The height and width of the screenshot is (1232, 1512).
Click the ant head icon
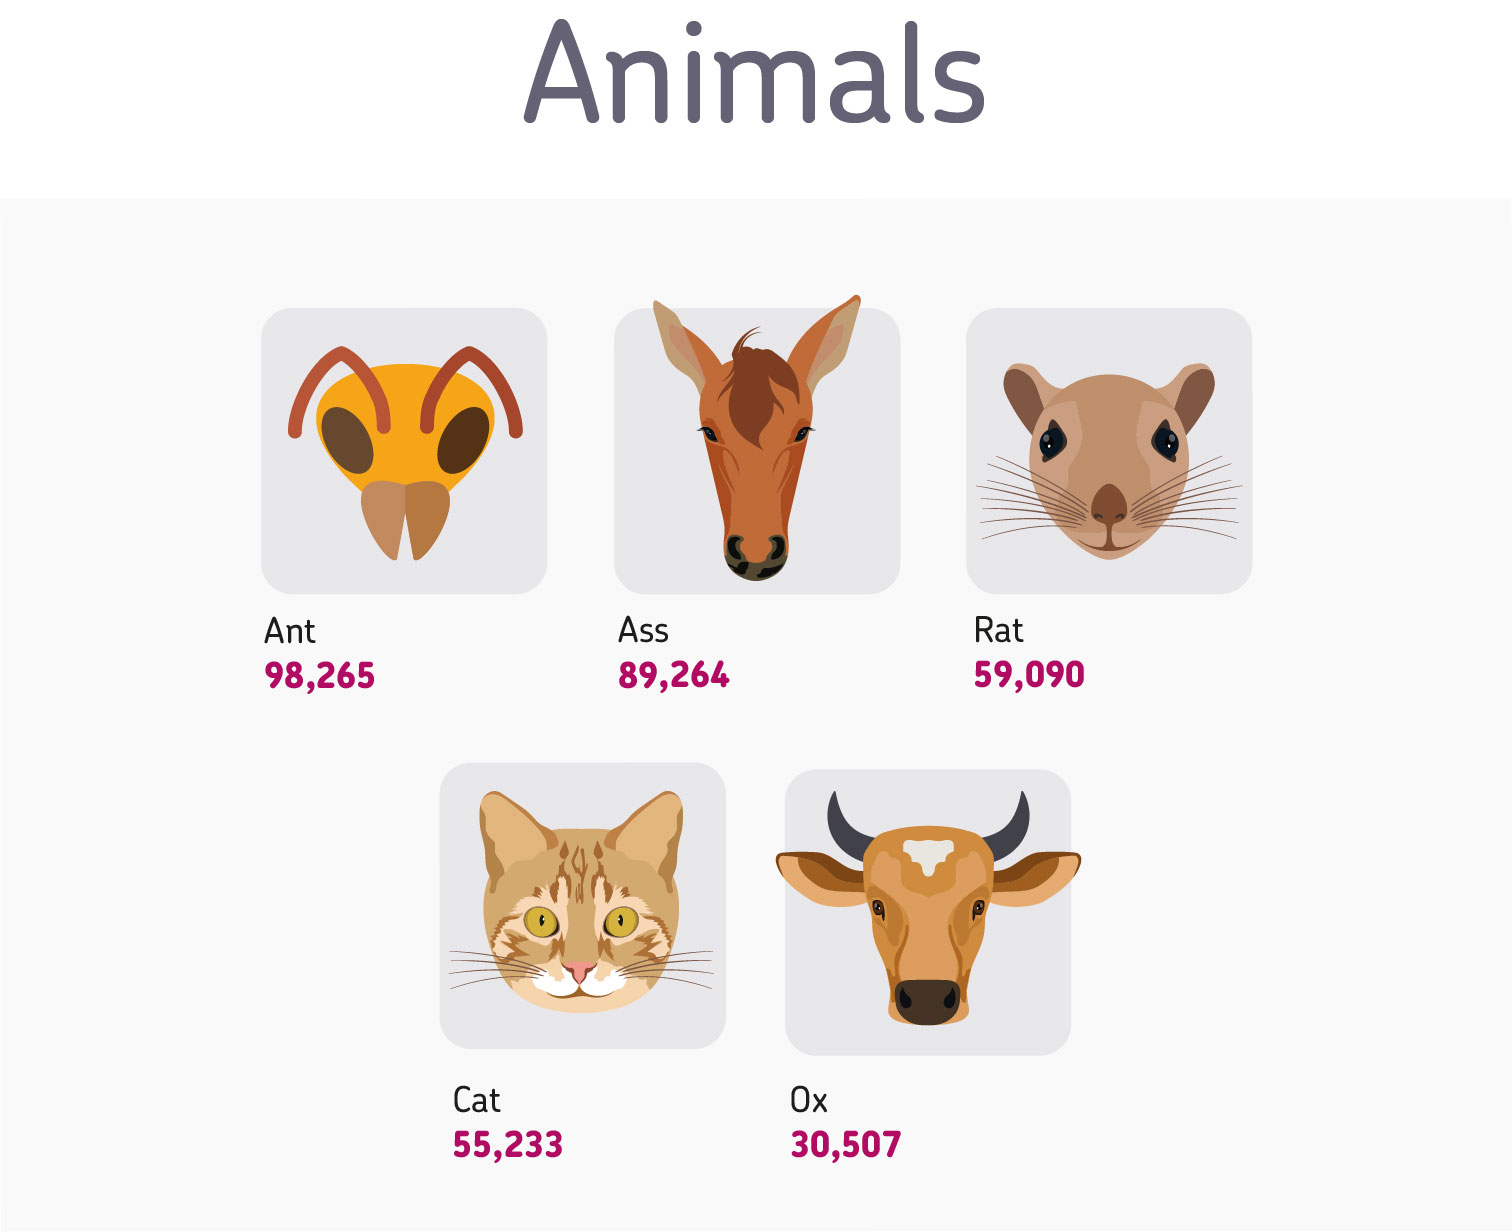click(x=405, y=453)
